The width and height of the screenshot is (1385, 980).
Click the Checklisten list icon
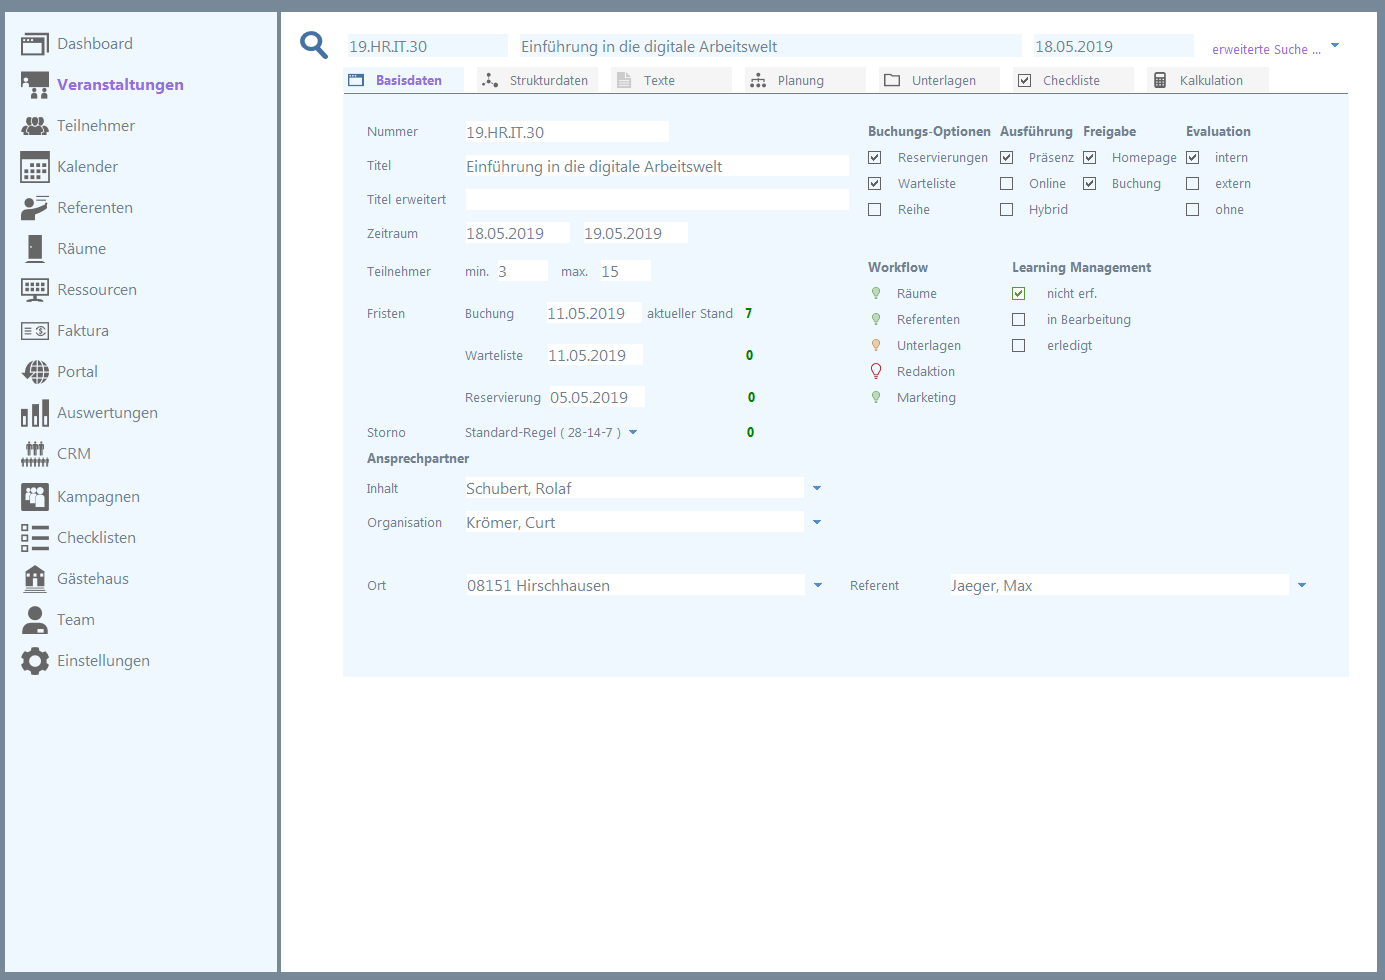pyautogui.click(x=35, y=538)
